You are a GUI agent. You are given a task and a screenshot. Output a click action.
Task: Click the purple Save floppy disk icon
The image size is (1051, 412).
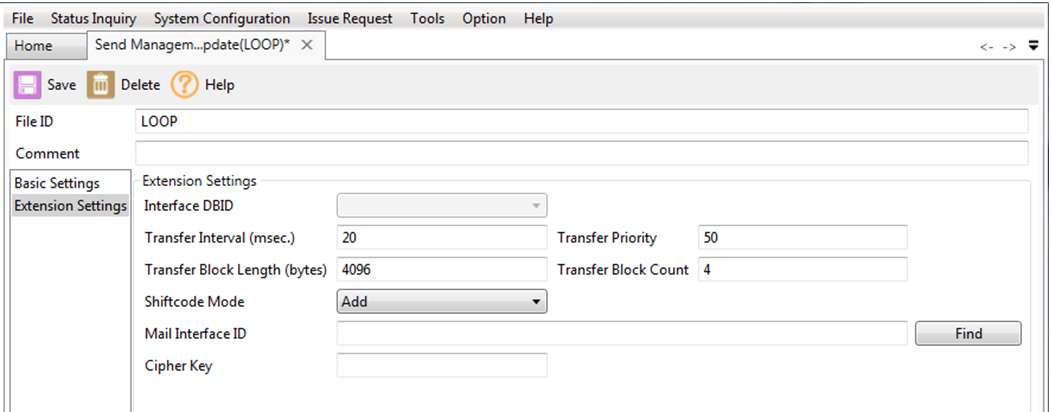(27, 85)
